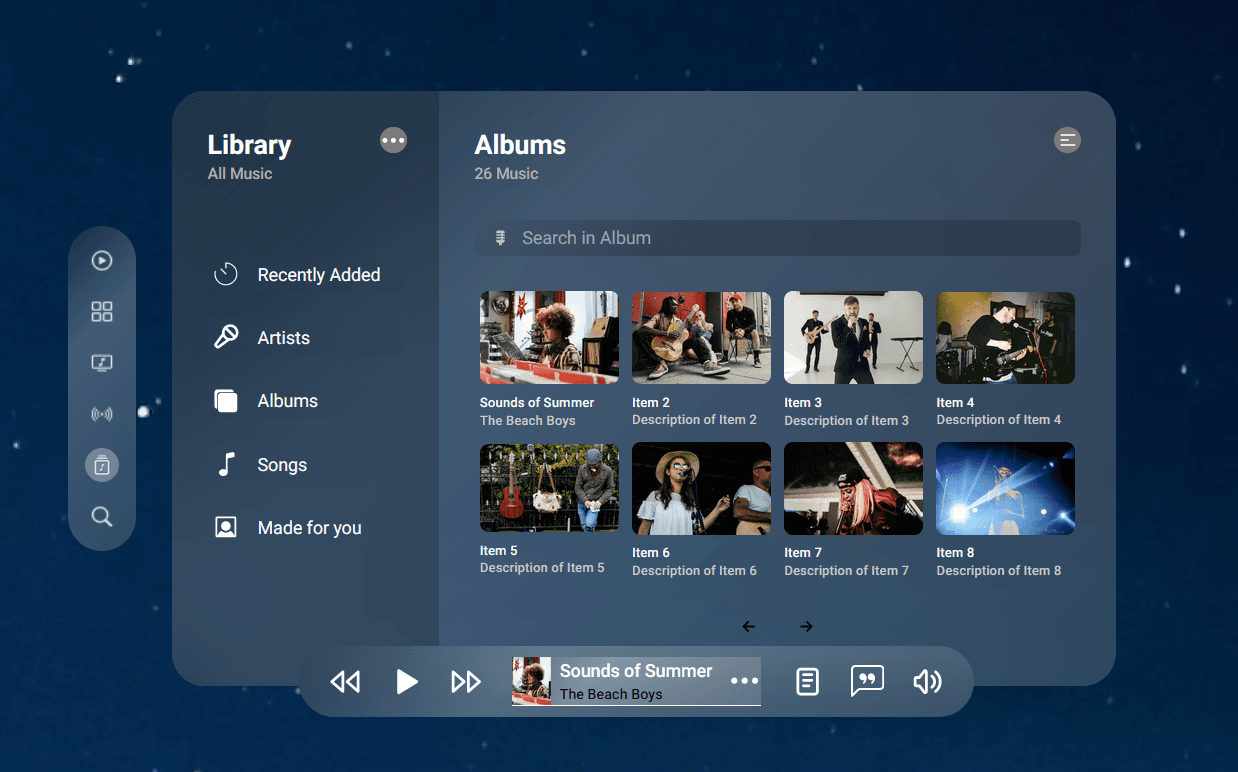Screen dimensions: 1238x772
Task: Go to next albums page arrow
Action: (806, 627)
